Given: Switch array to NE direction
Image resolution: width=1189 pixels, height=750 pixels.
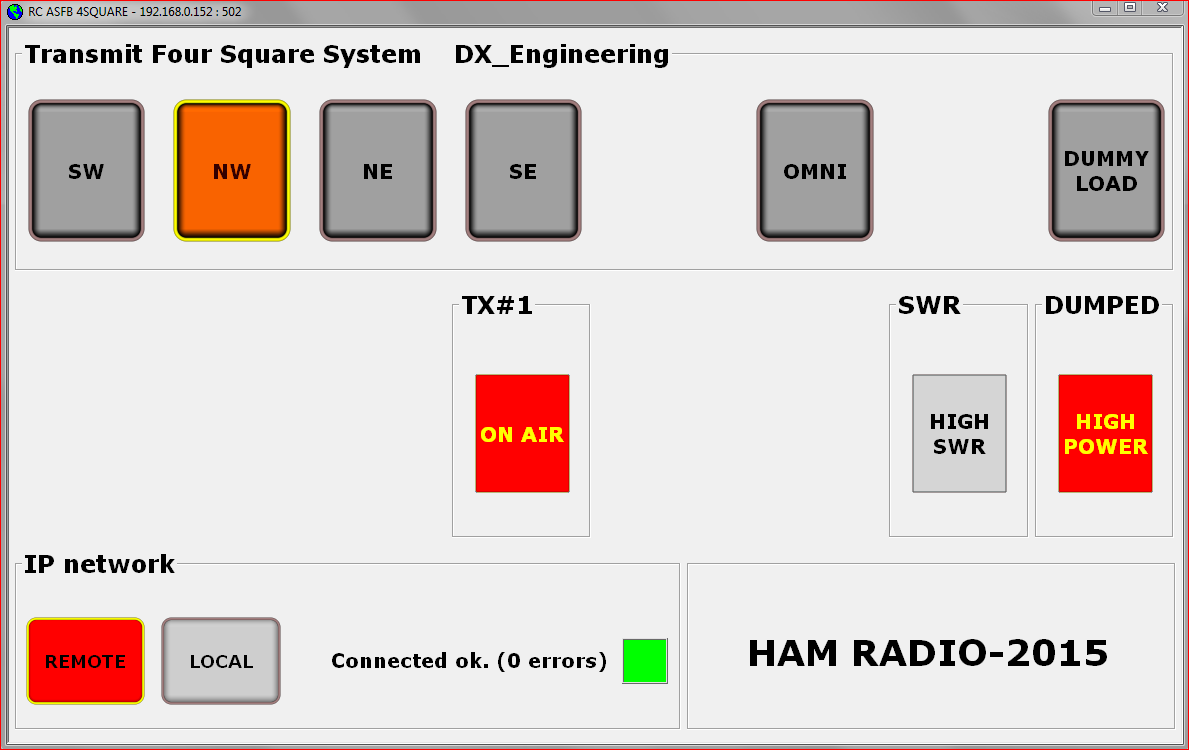Looking at the screenshot, I should pyautogui.click(x=378, y=171).
